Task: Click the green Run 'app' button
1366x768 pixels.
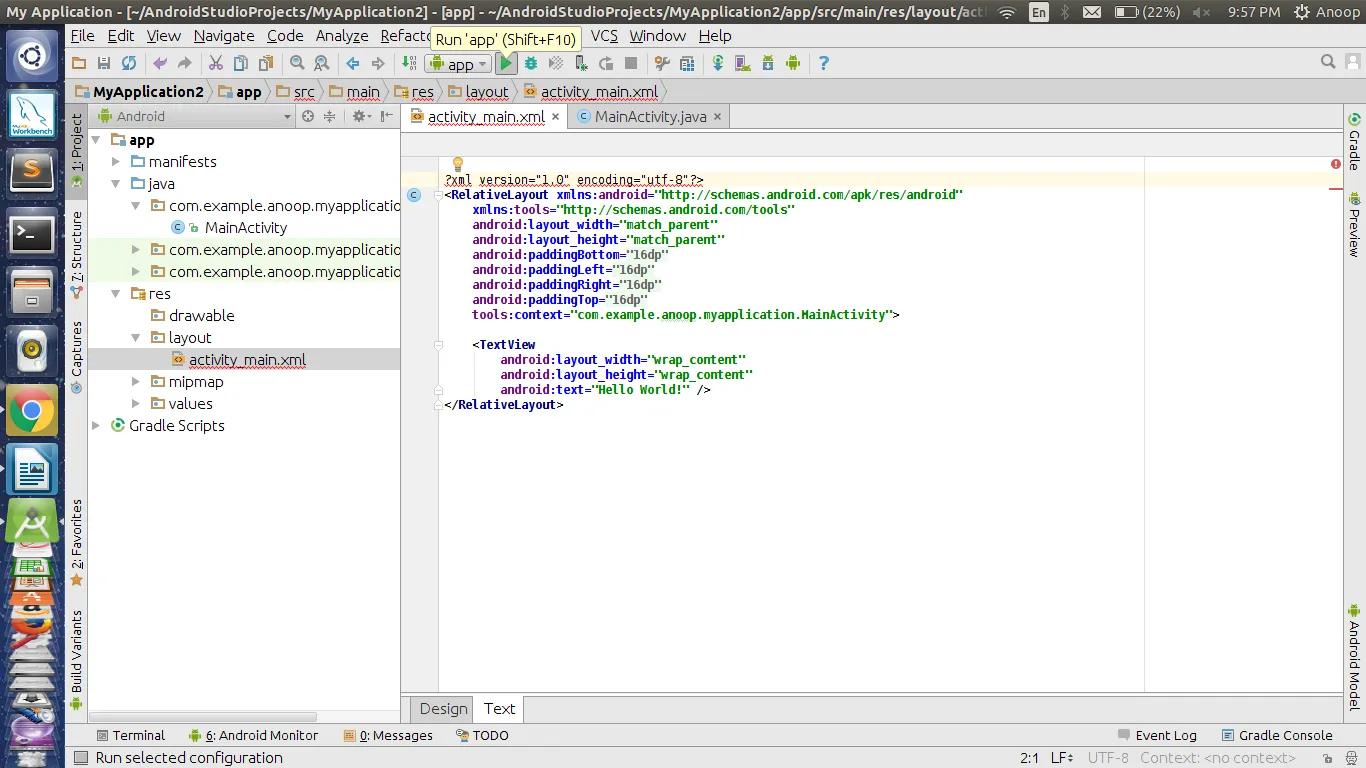Action: tap(506, 63)
